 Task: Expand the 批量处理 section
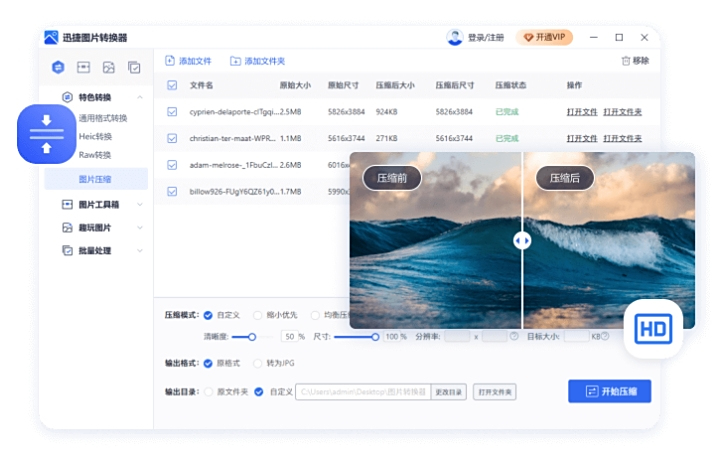[x=140, y=251]
